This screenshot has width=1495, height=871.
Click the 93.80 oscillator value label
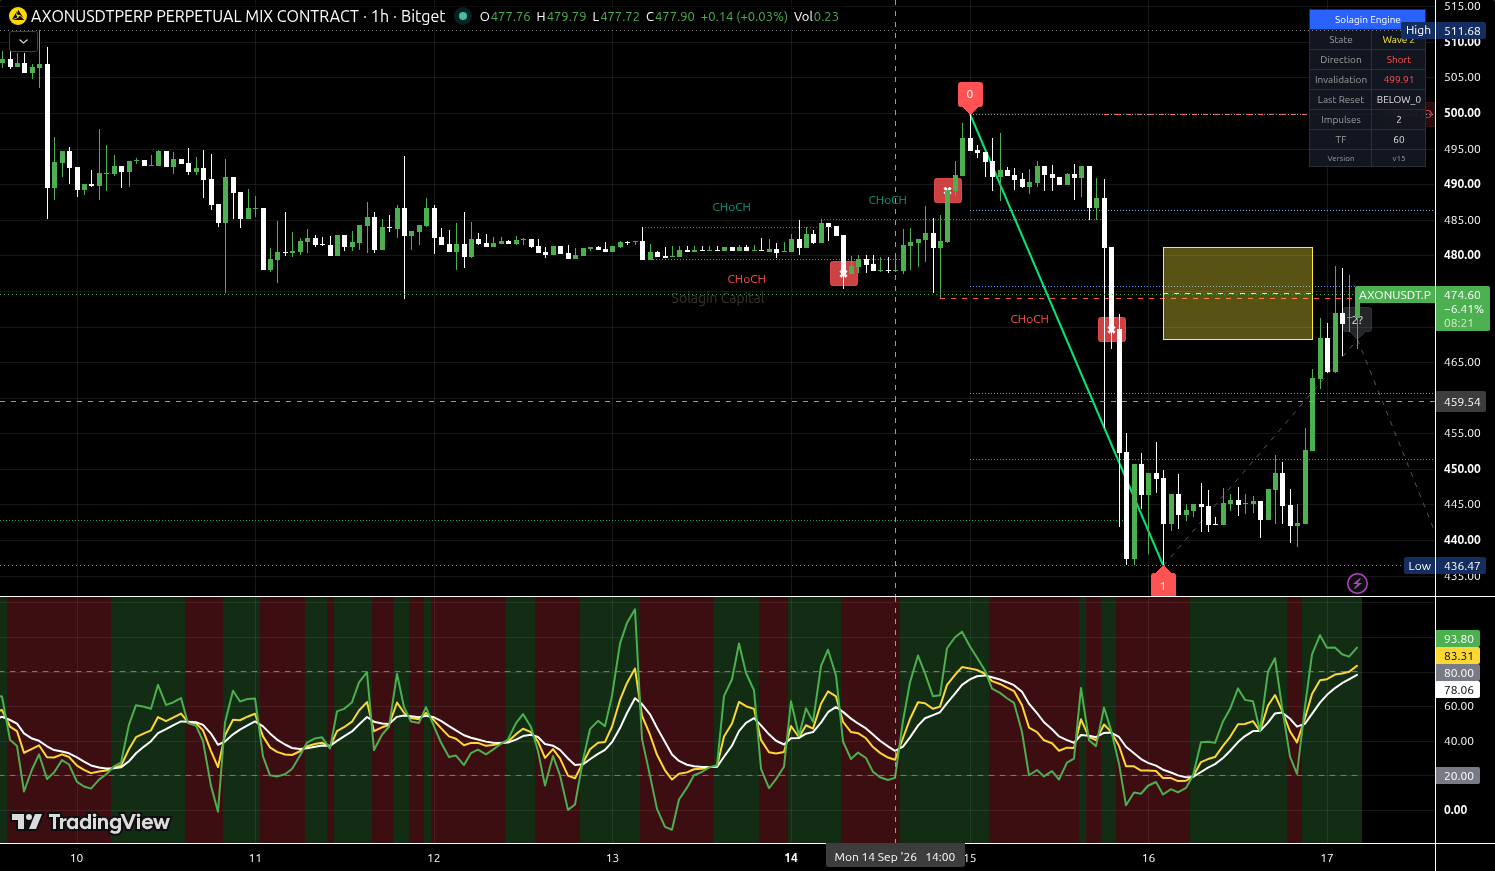pos(1459,639)
